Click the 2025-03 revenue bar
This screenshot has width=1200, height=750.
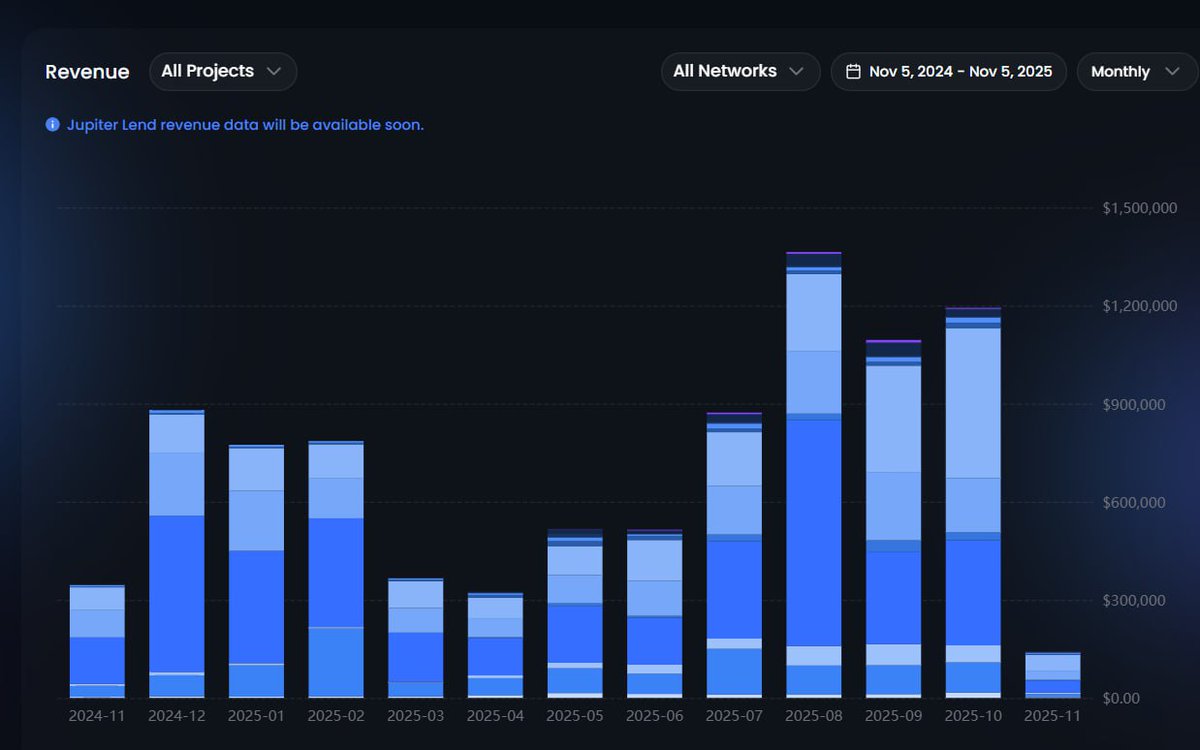(x=416, y=638)
